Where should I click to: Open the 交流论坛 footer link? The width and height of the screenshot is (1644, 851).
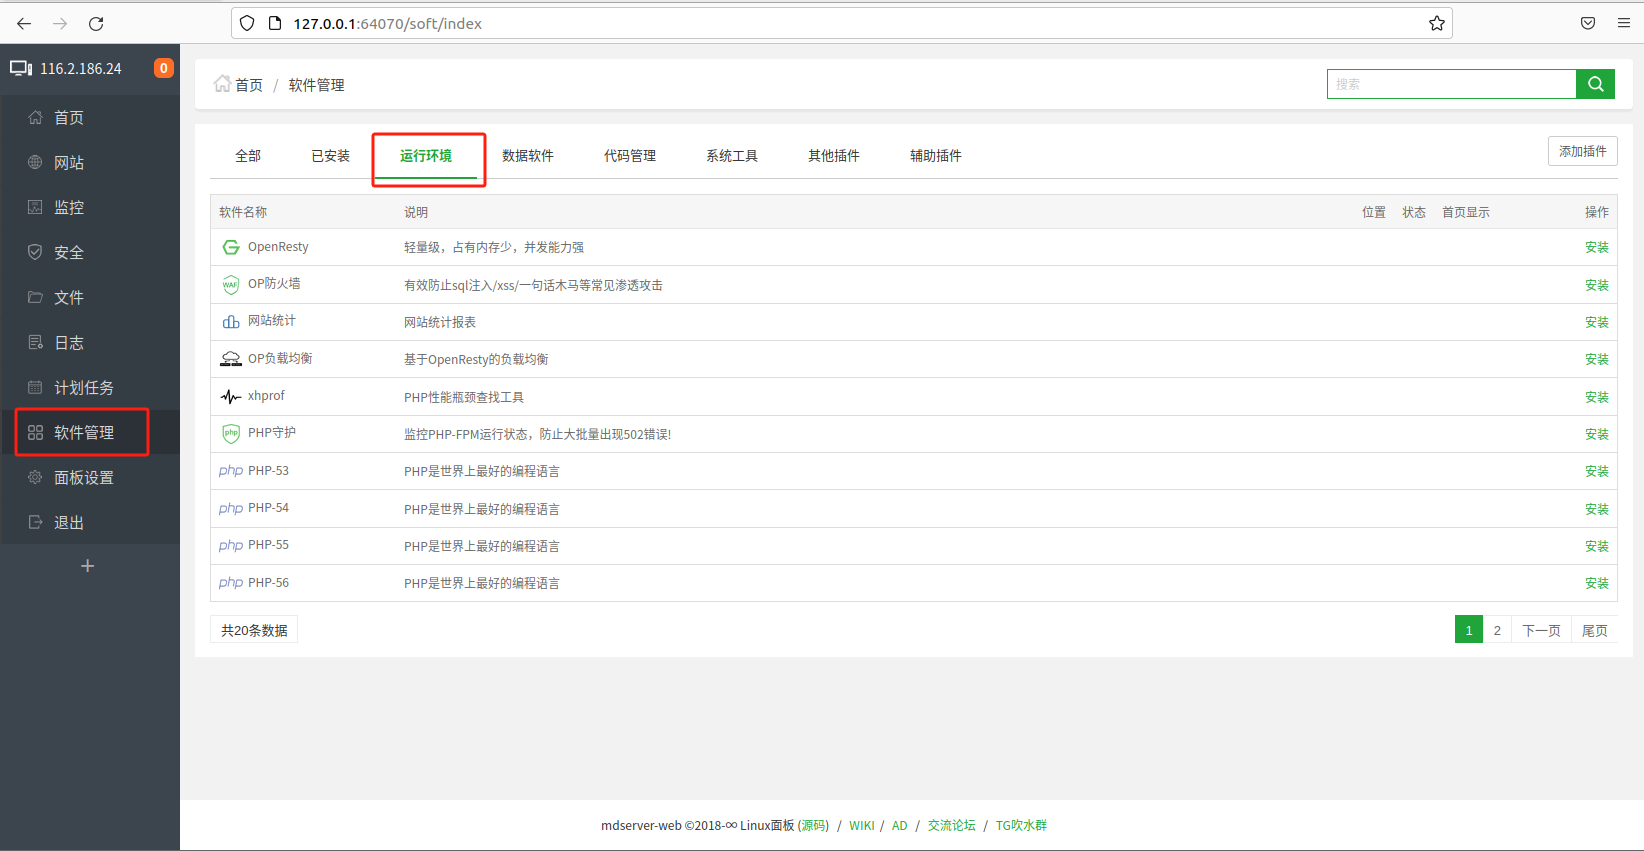tap(951, 825)
